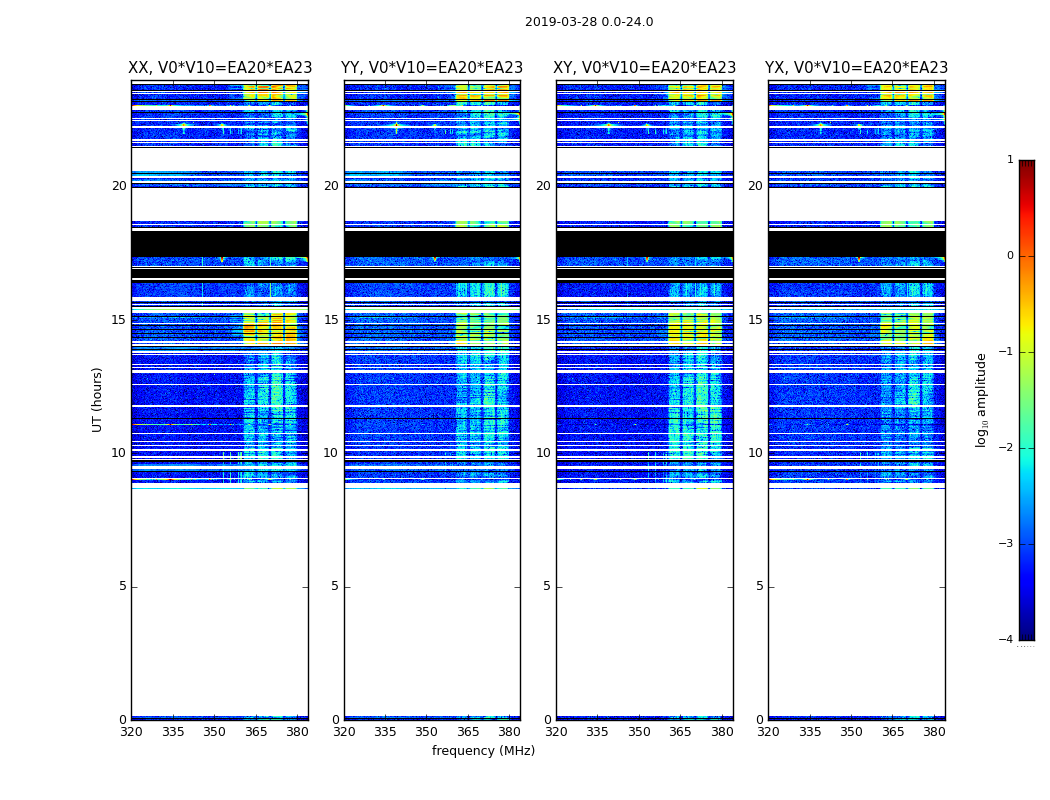Click the UT (hours) axis label
The height and width of the screenshot is (800, 1050).
[x=97, y=400]
